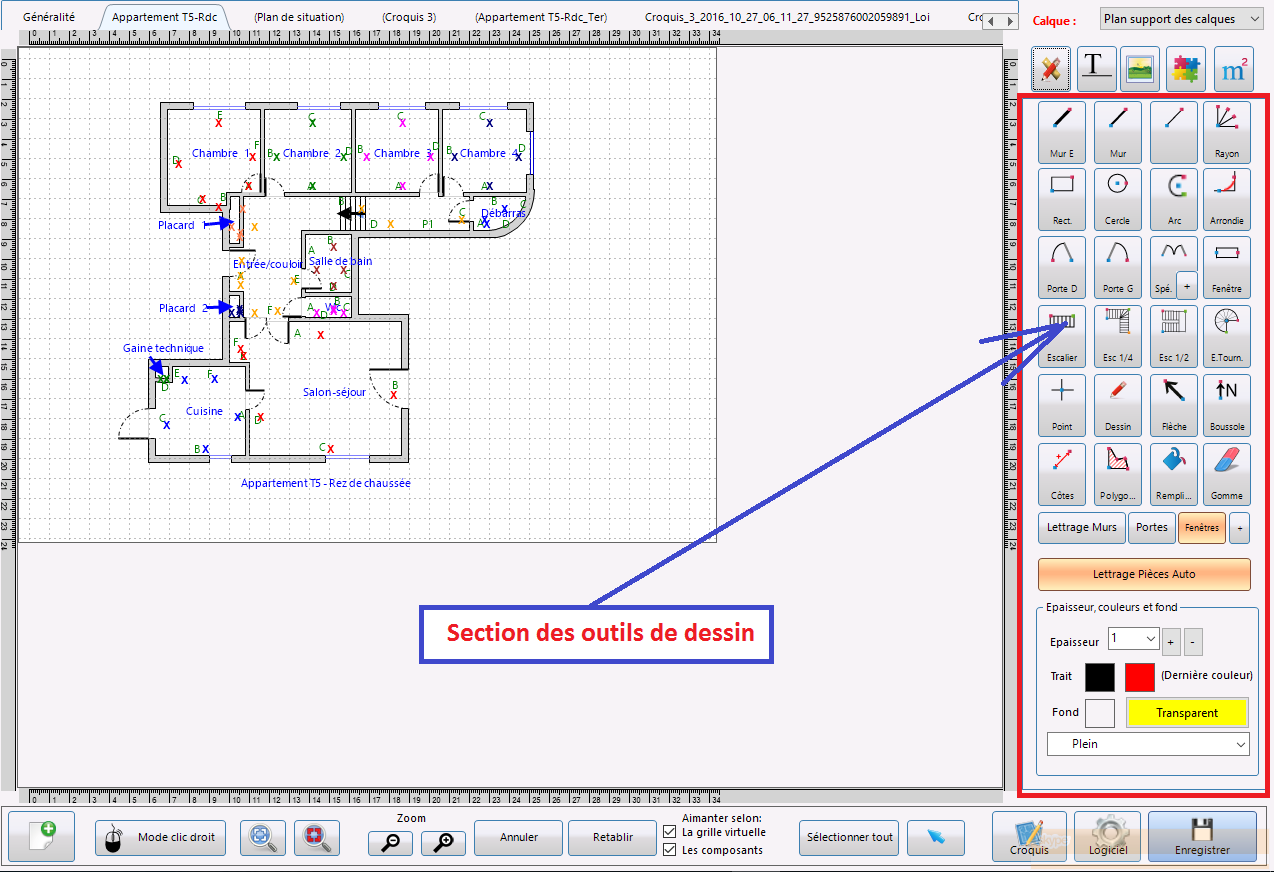Viewport: 1274px width, 872px height.
Task: Click the Lettrage Pièces Auto button
Action: [1144, 574]
